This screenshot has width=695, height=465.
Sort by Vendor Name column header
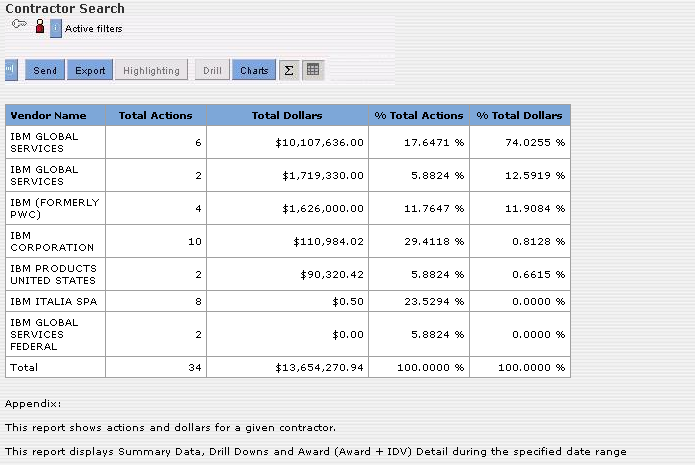coord(55,115)
